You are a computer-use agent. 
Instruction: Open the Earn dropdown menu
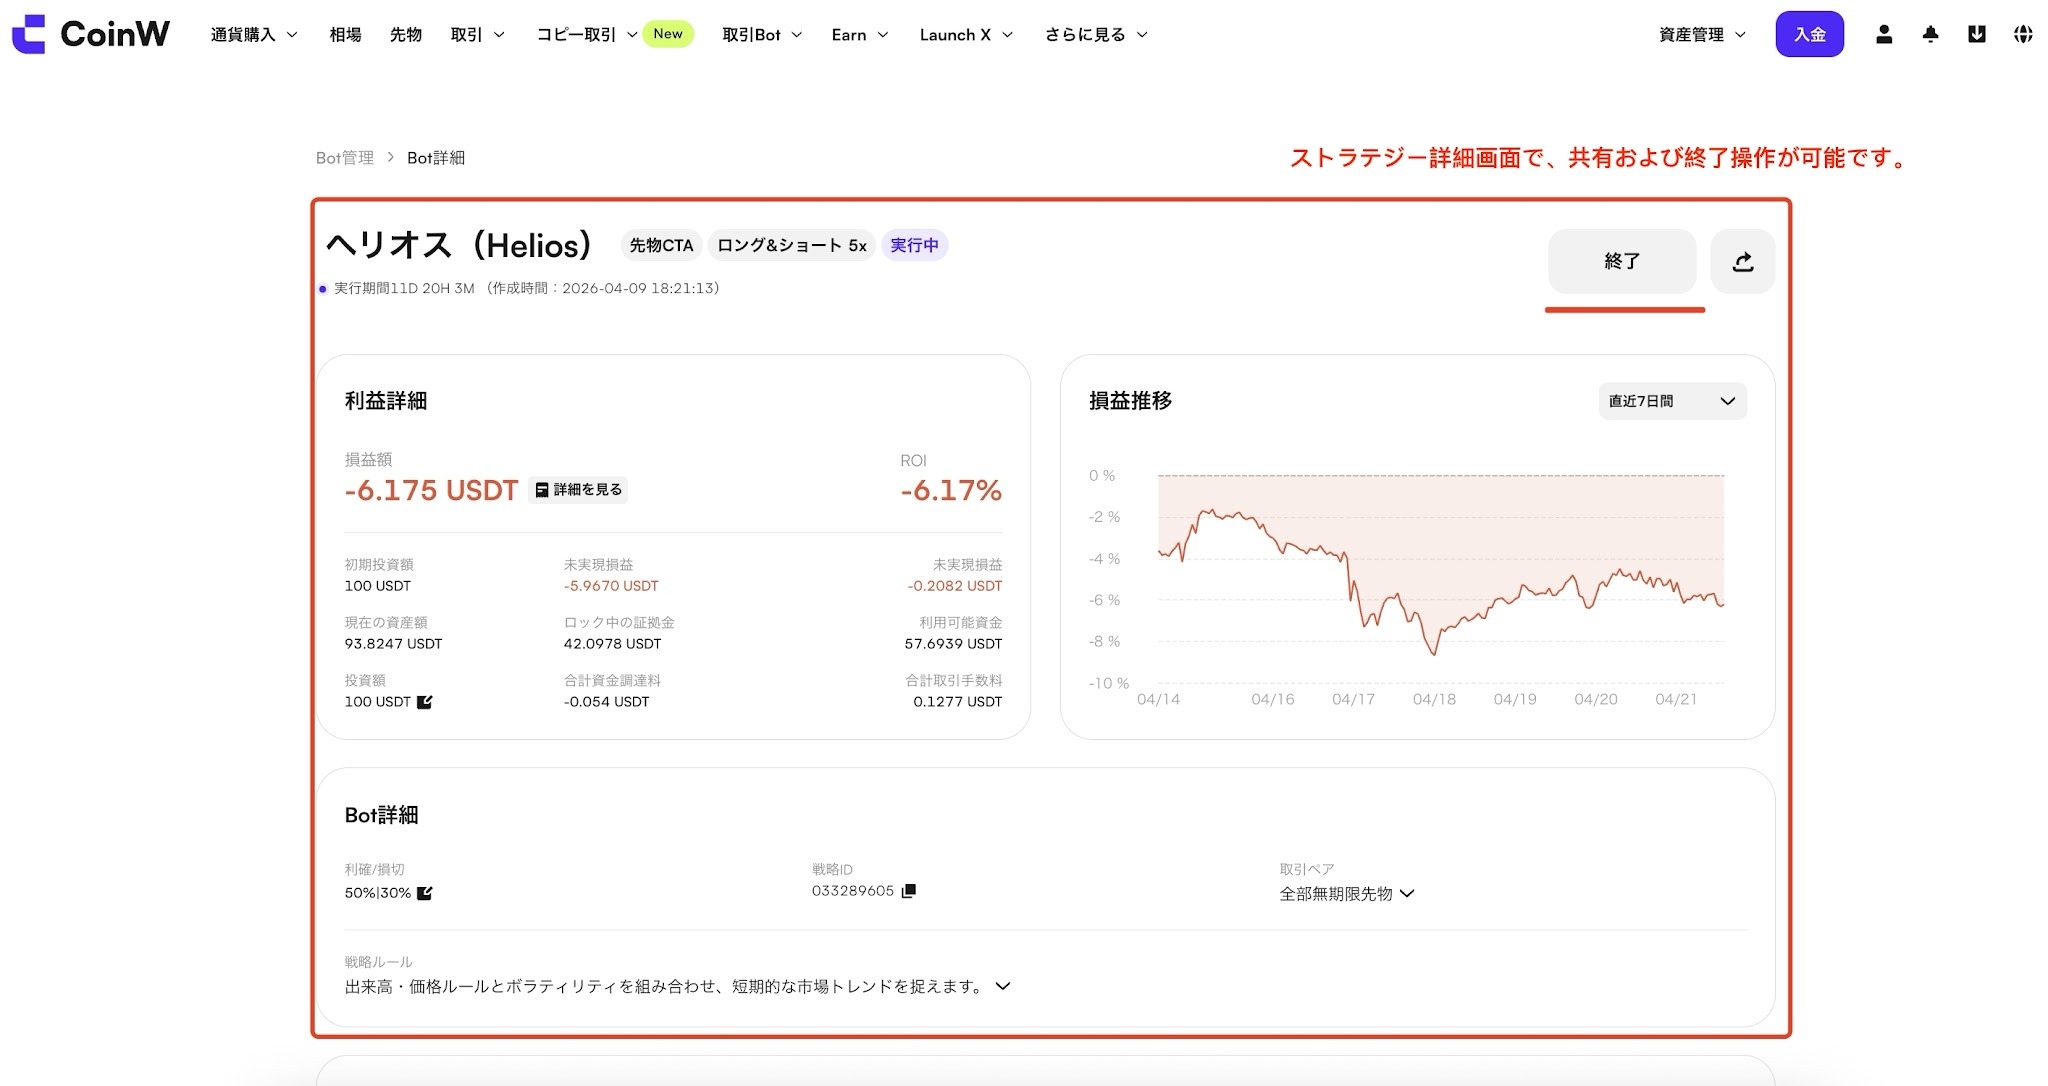click(860, 35)
